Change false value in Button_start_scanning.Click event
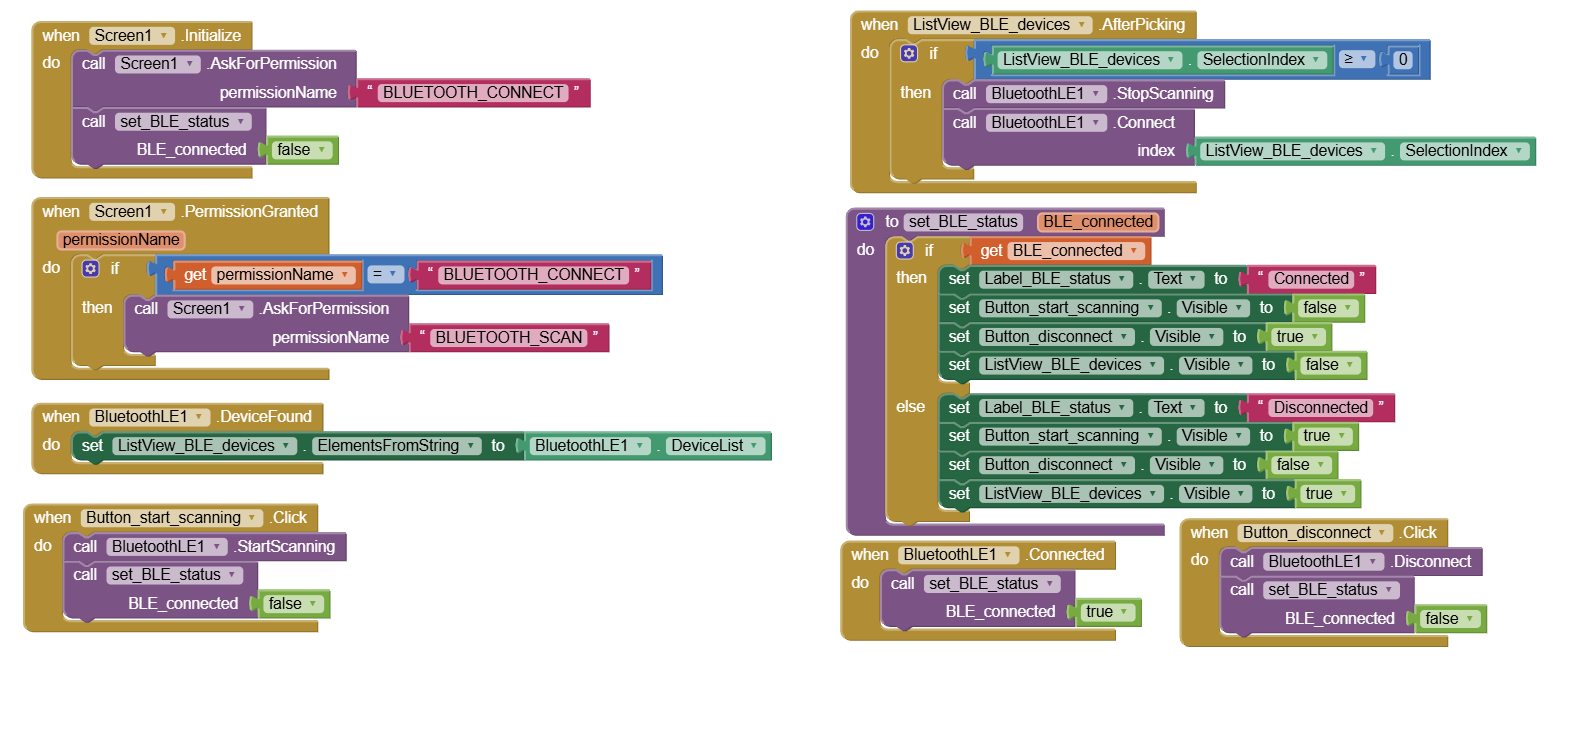The width and height of the screenshot is (1569, 739). tap(293, 604)
